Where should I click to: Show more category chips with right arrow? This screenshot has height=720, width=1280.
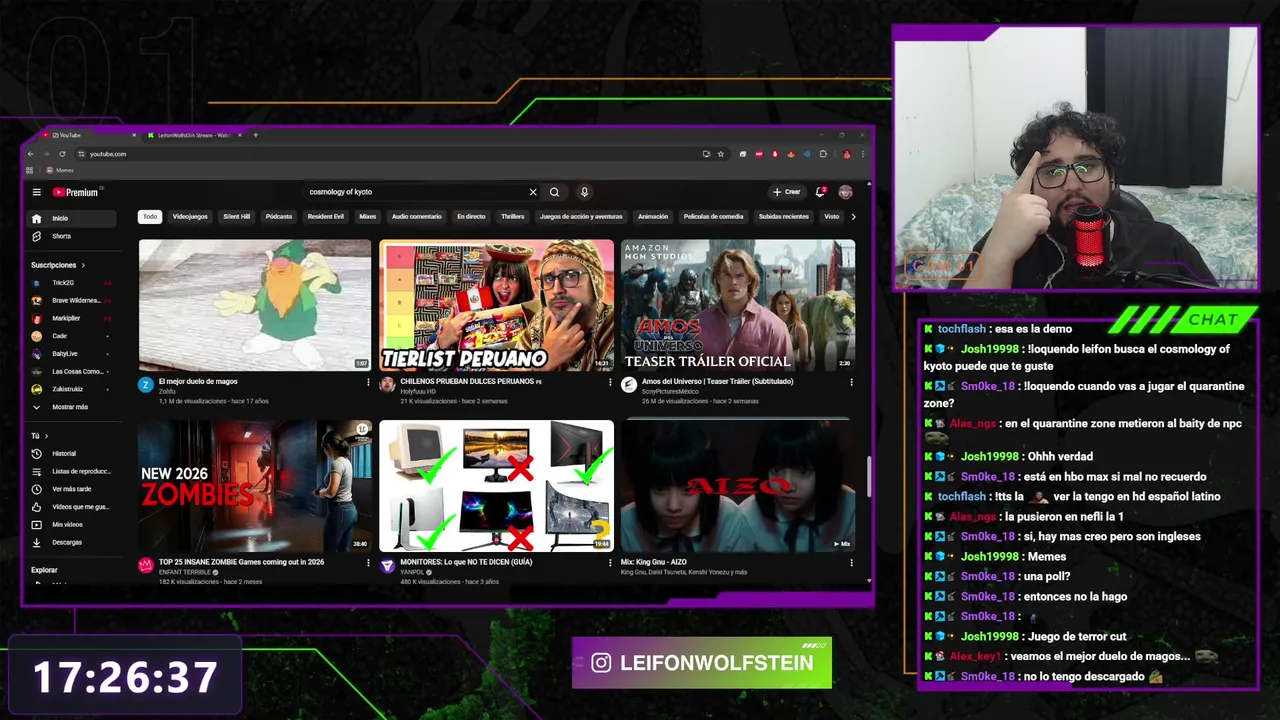(x=853, y=216)
